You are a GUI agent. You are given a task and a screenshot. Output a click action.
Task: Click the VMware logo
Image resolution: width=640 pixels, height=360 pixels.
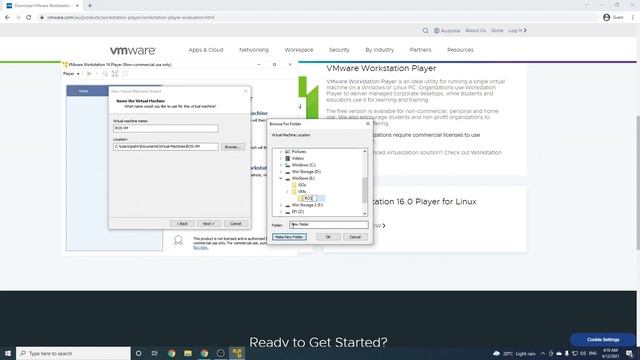pyautogui.click(x=133, y=50)
